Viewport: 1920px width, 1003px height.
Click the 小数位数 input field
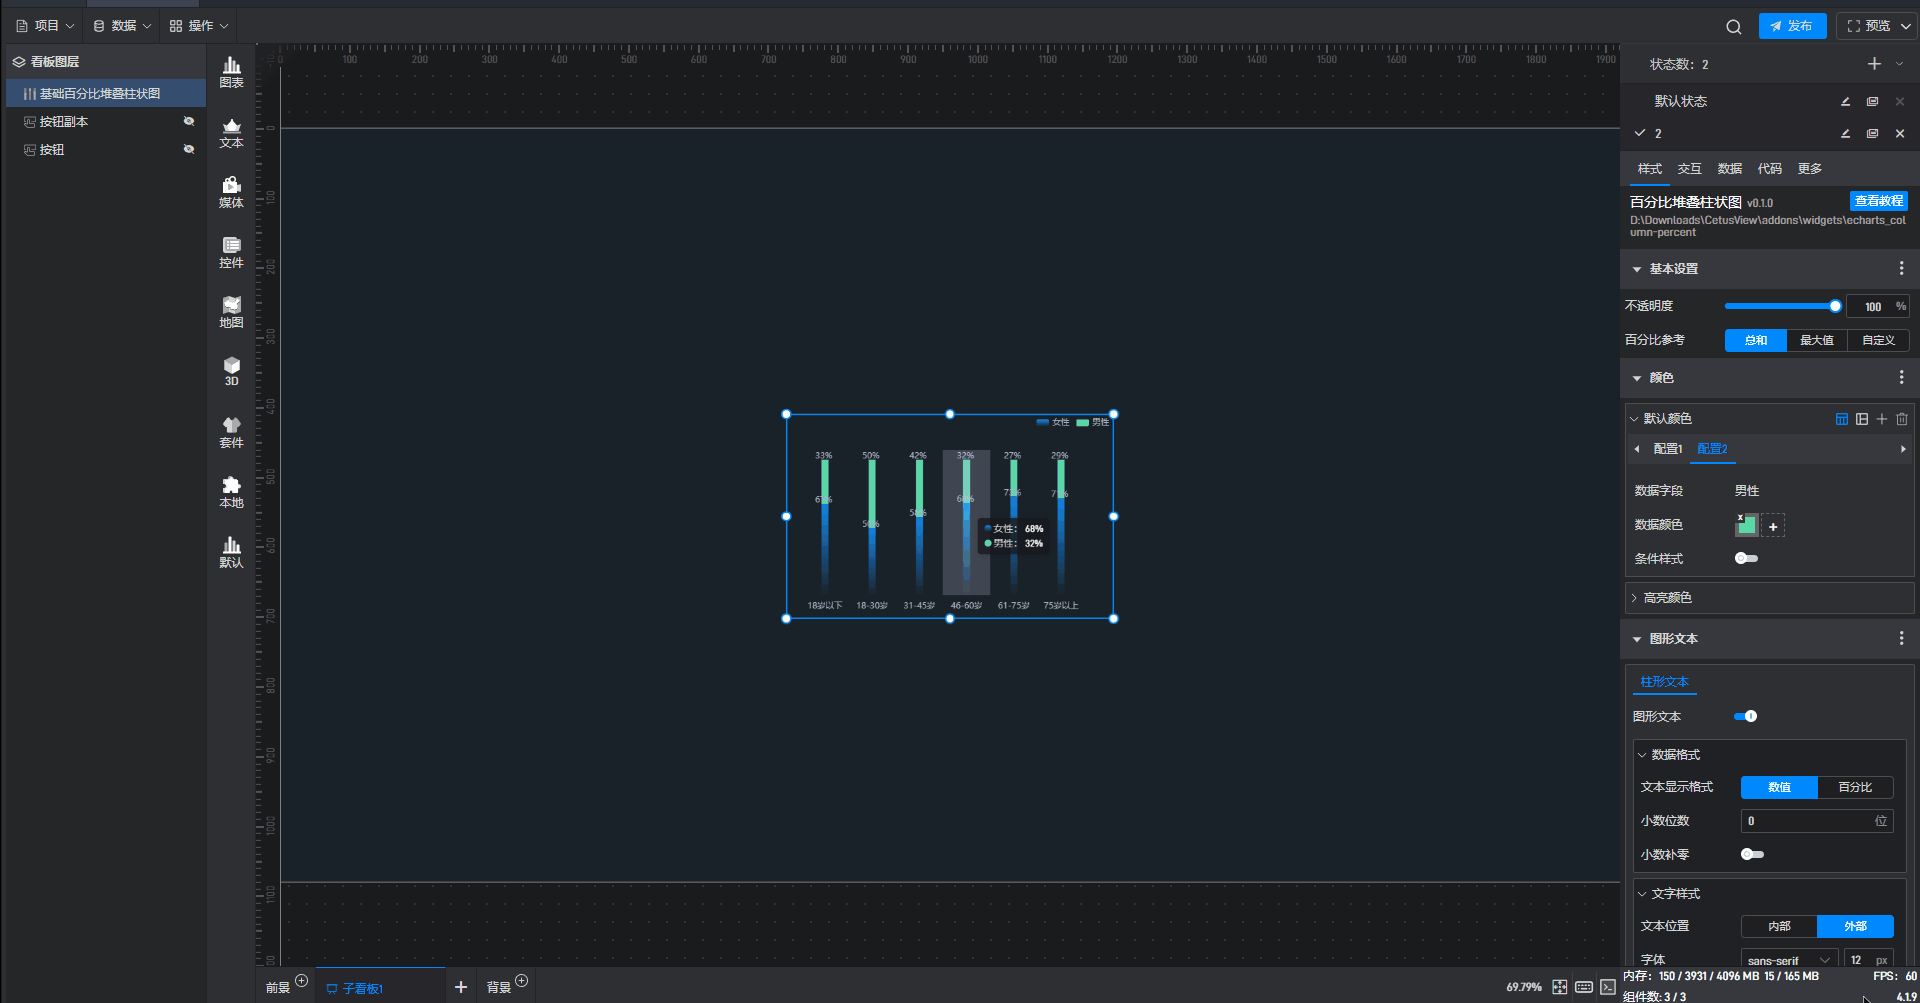tap(1808, 821)
